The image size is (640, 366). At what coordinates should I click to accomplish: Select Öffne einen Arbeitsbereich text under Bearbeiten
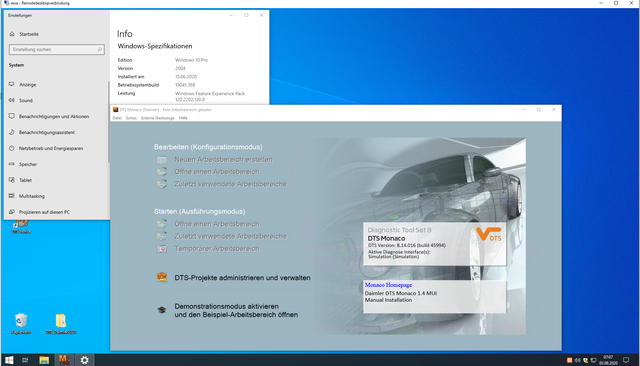(217, 172)
